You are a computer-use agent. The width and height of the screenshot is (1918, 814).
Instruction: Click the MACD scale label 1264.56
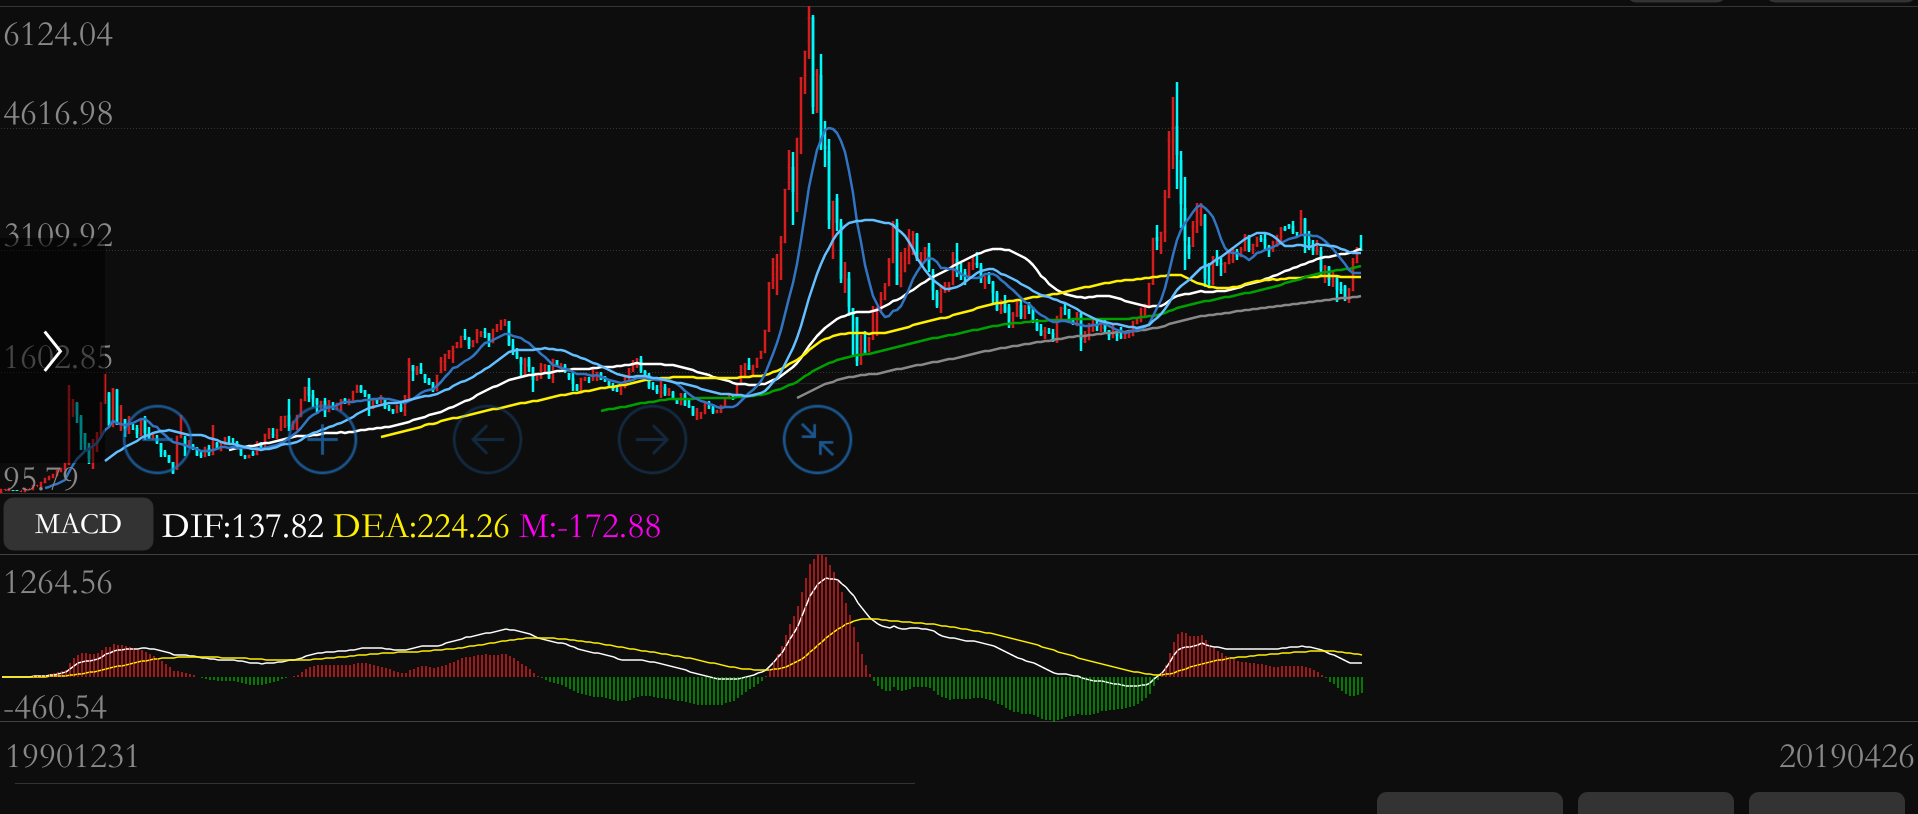[58, 583]
